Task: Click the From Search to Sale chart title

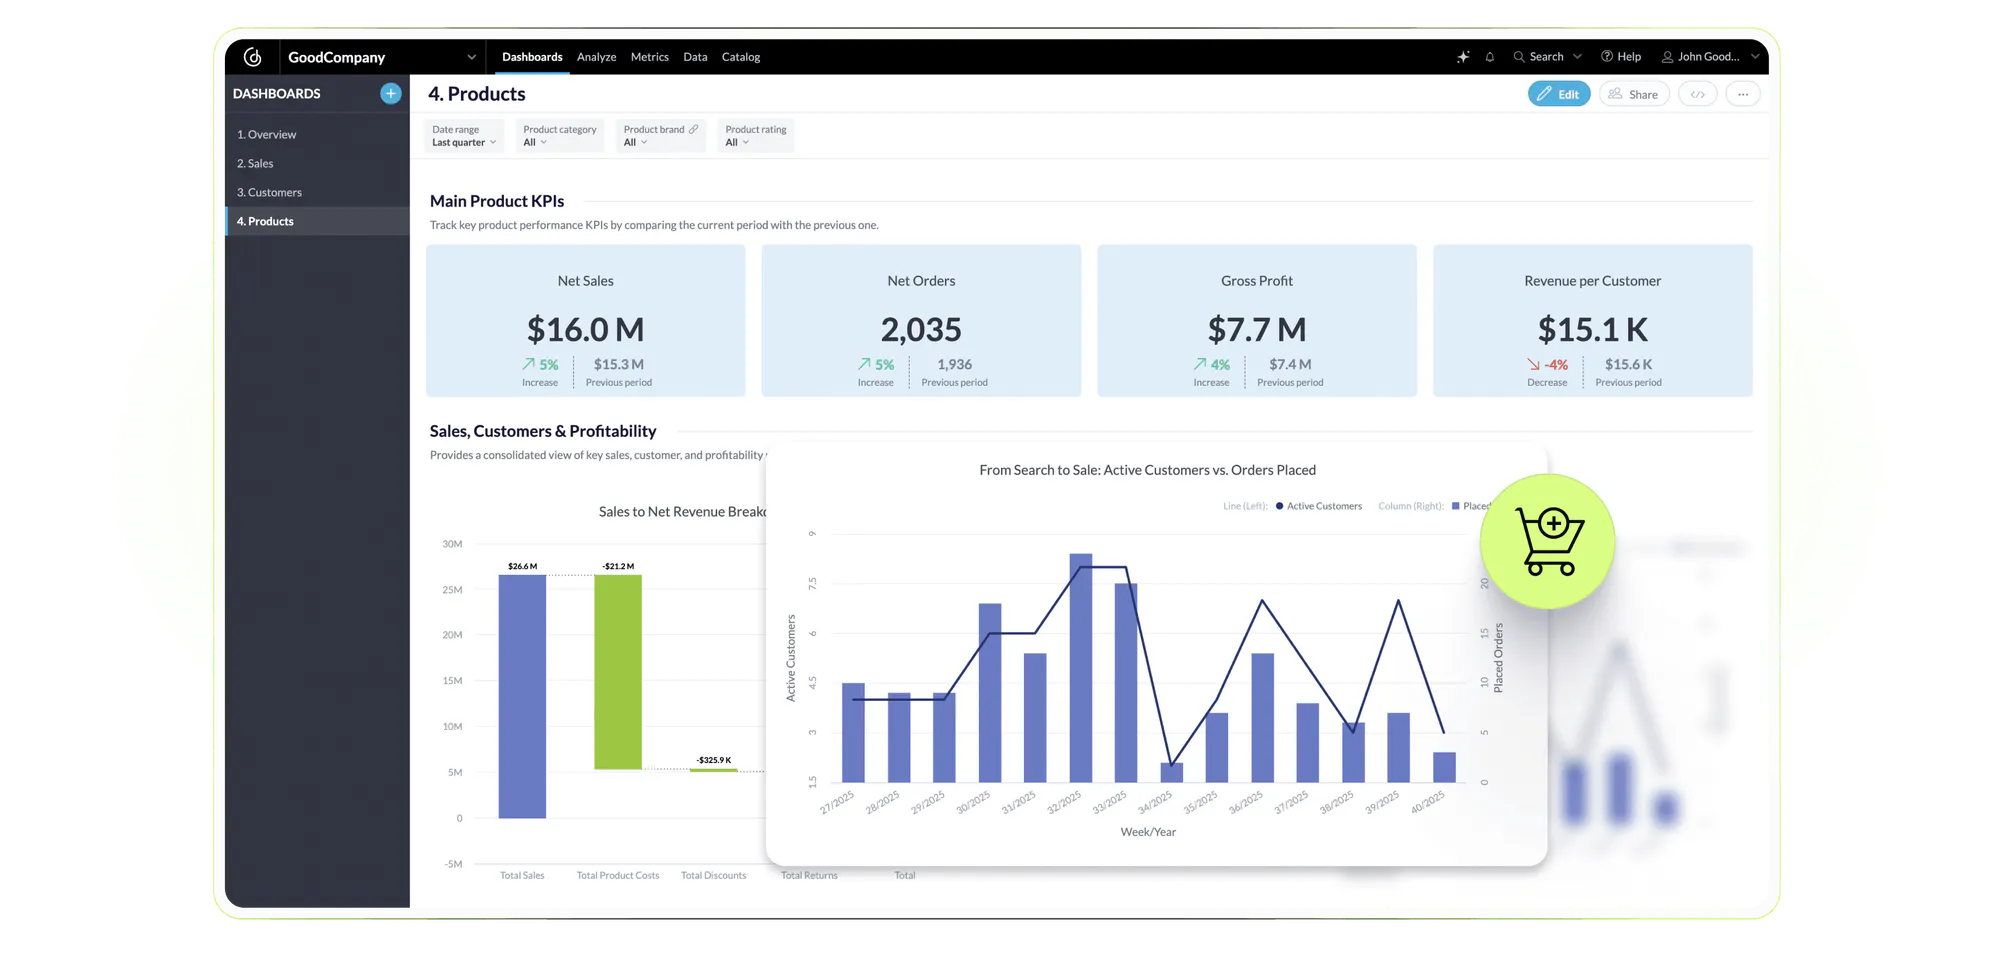Action: (x=1147, y=470)
